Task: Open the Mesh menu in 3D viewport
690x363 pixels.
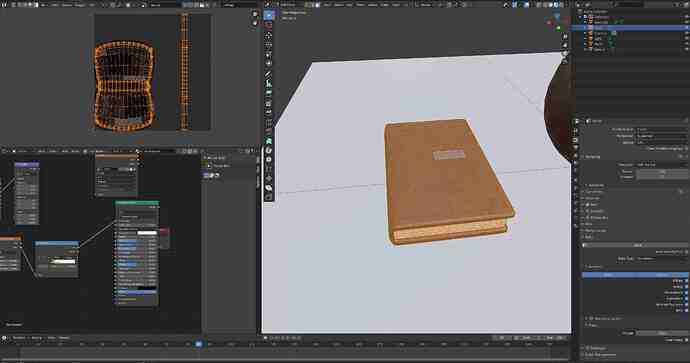Action: click(361, 5)
